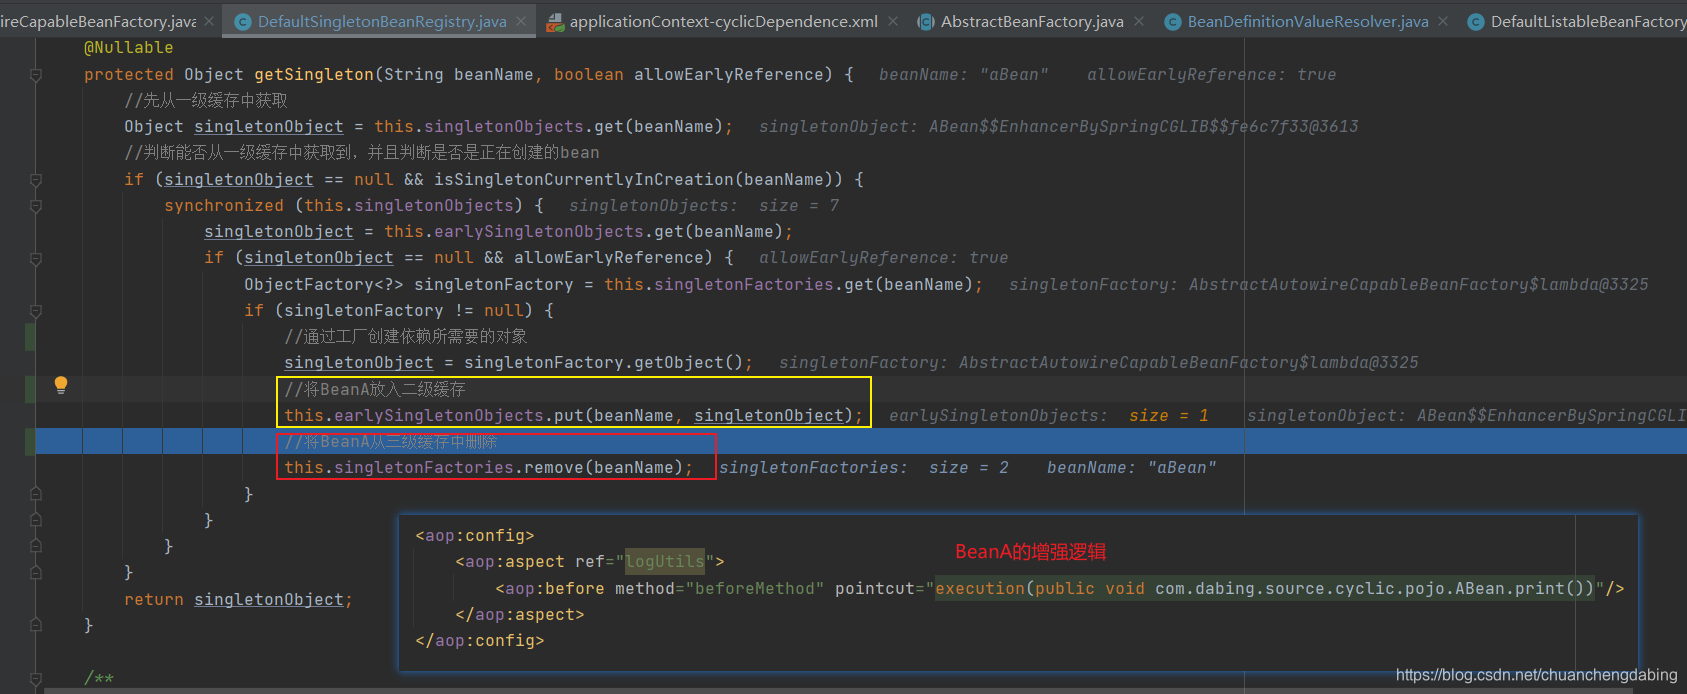This screenshot has height=694, width=1687.
Task: Click the 'this.singletonFactories.get(beanName)' expression
Action: click(789, 285)
